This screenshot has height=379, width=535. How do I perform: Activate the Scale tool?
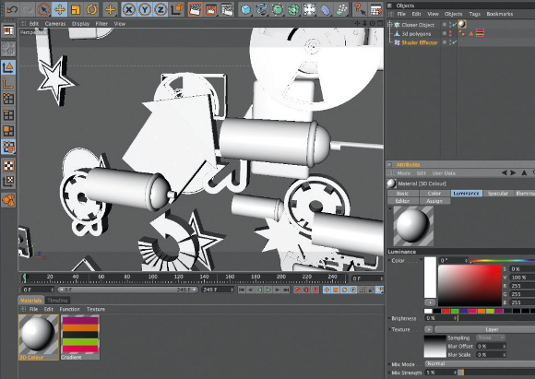(x=75, y=9)
